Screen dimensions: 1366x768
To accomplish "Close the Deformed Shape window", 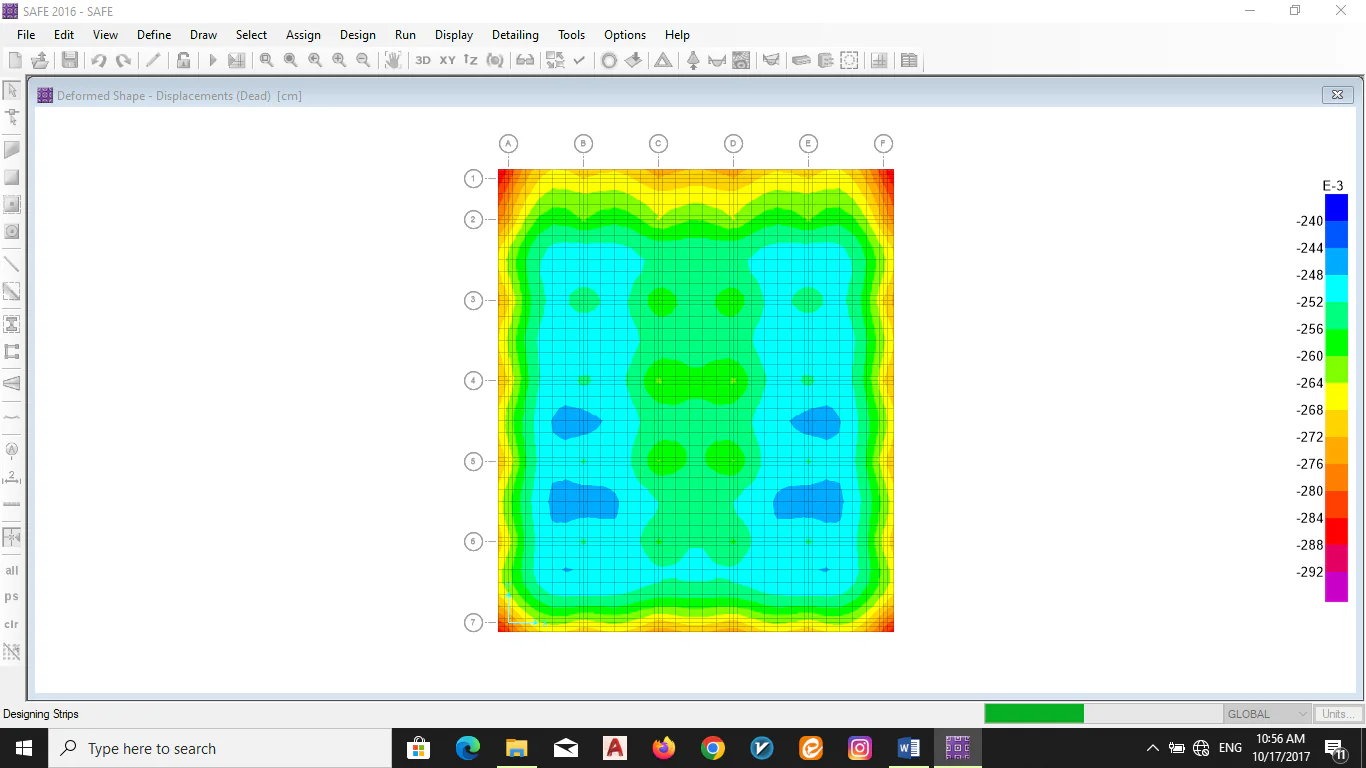I will (1337, 95).
